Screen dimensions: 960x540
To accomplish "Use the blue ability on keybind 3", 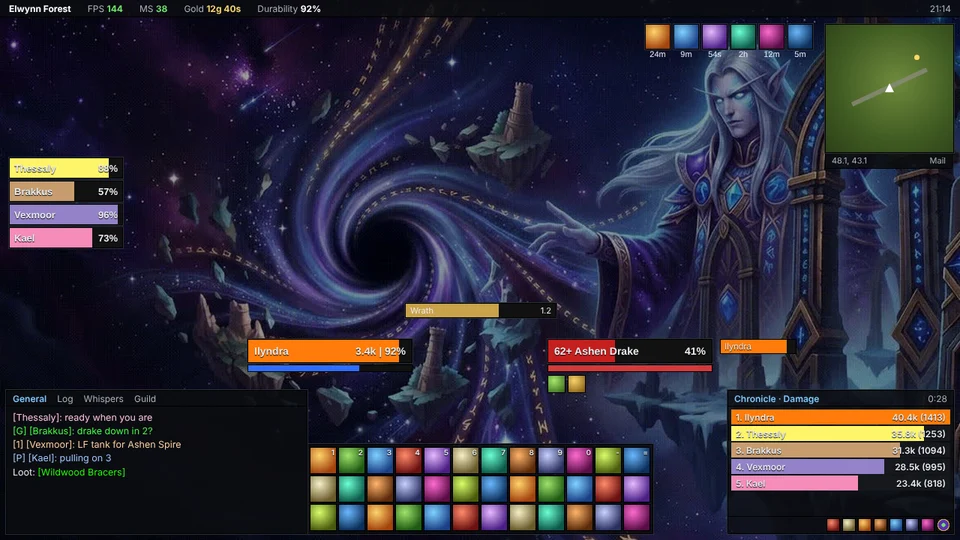I will click(x=380, y=460).
